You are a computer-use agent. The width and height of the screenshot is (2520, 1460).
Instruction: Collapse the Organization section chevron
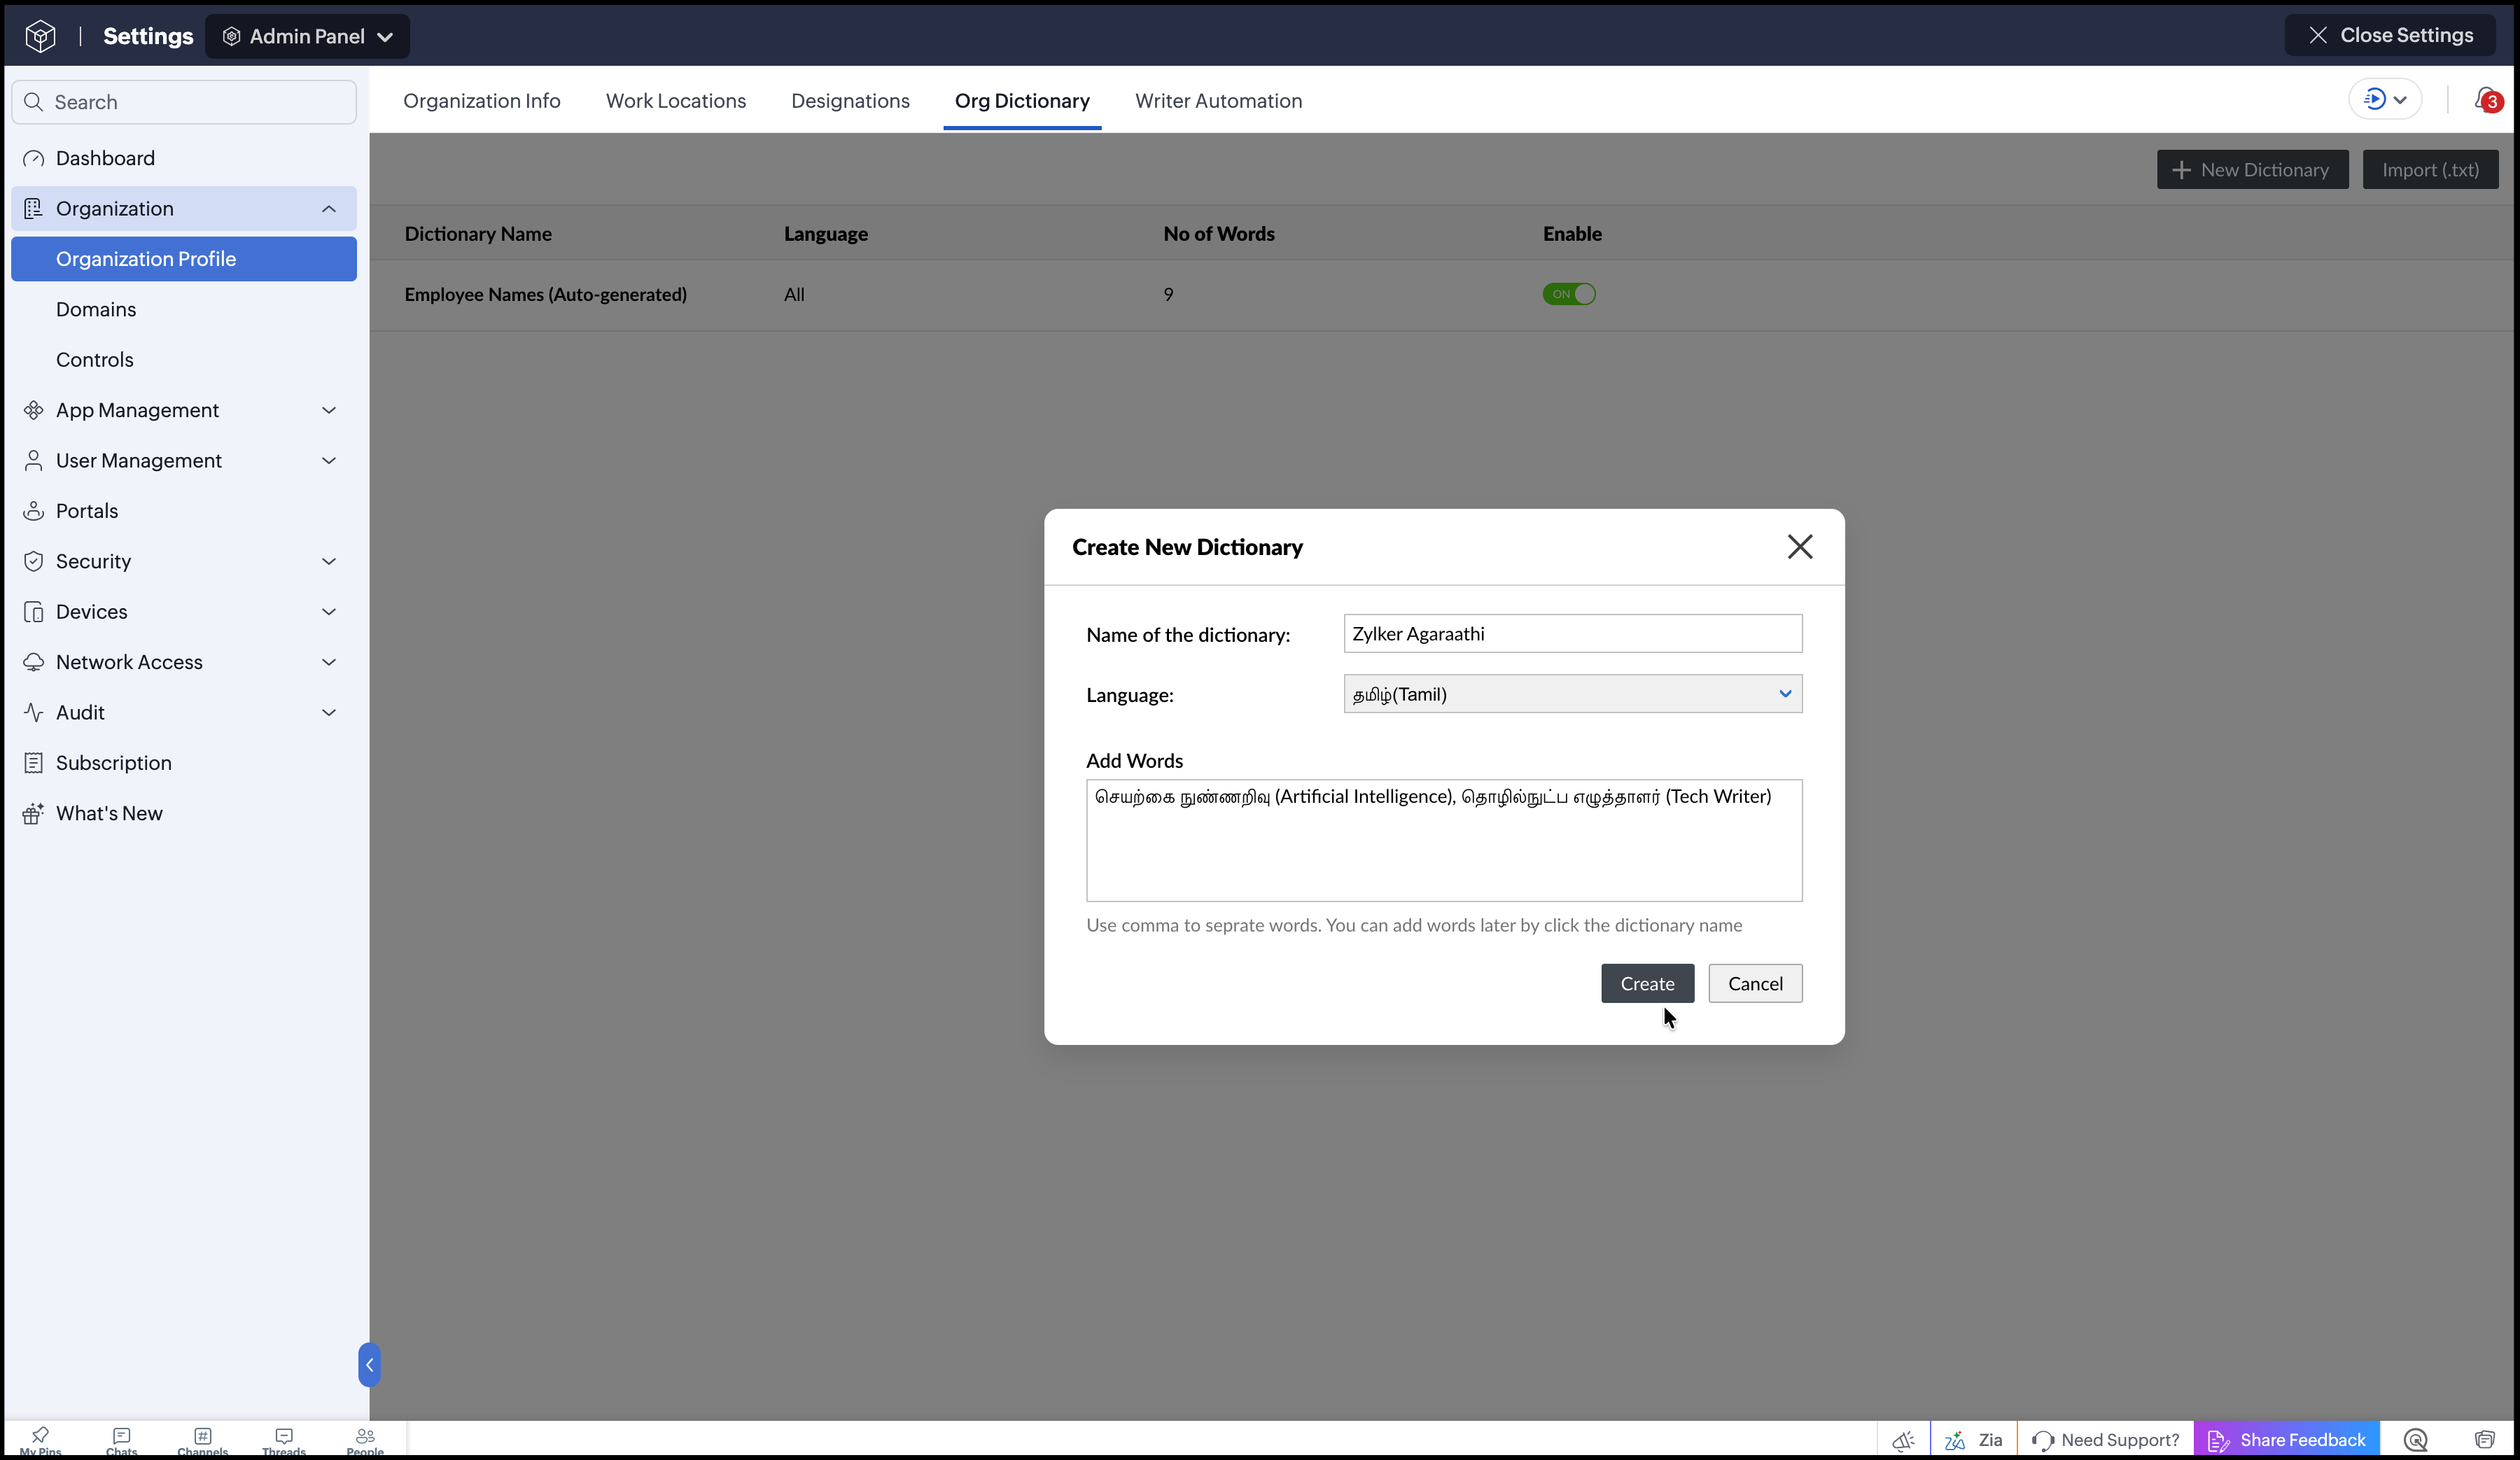click(329, 208)
